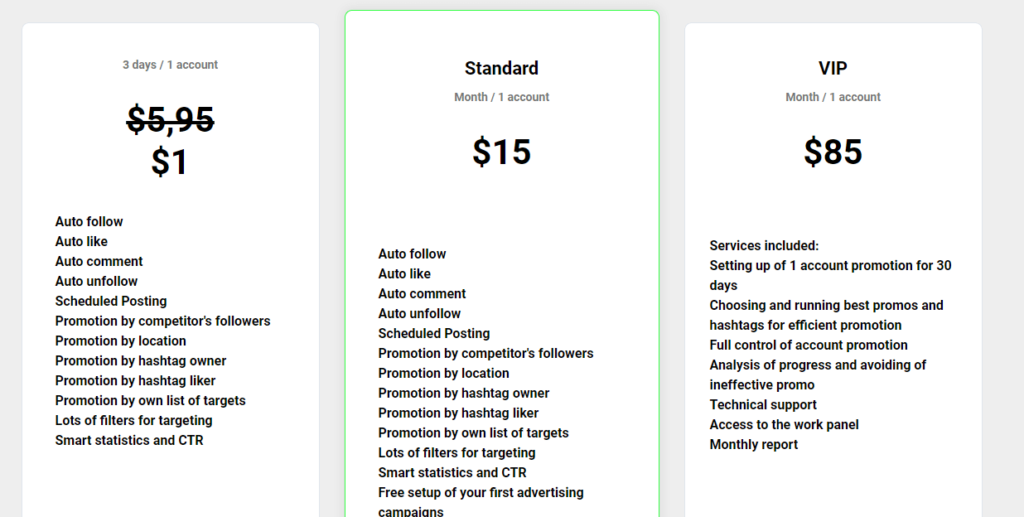Click 'Lots of filters for targeting' in trial plan
Screen dimensions: 1024x517
coord(133,420)
